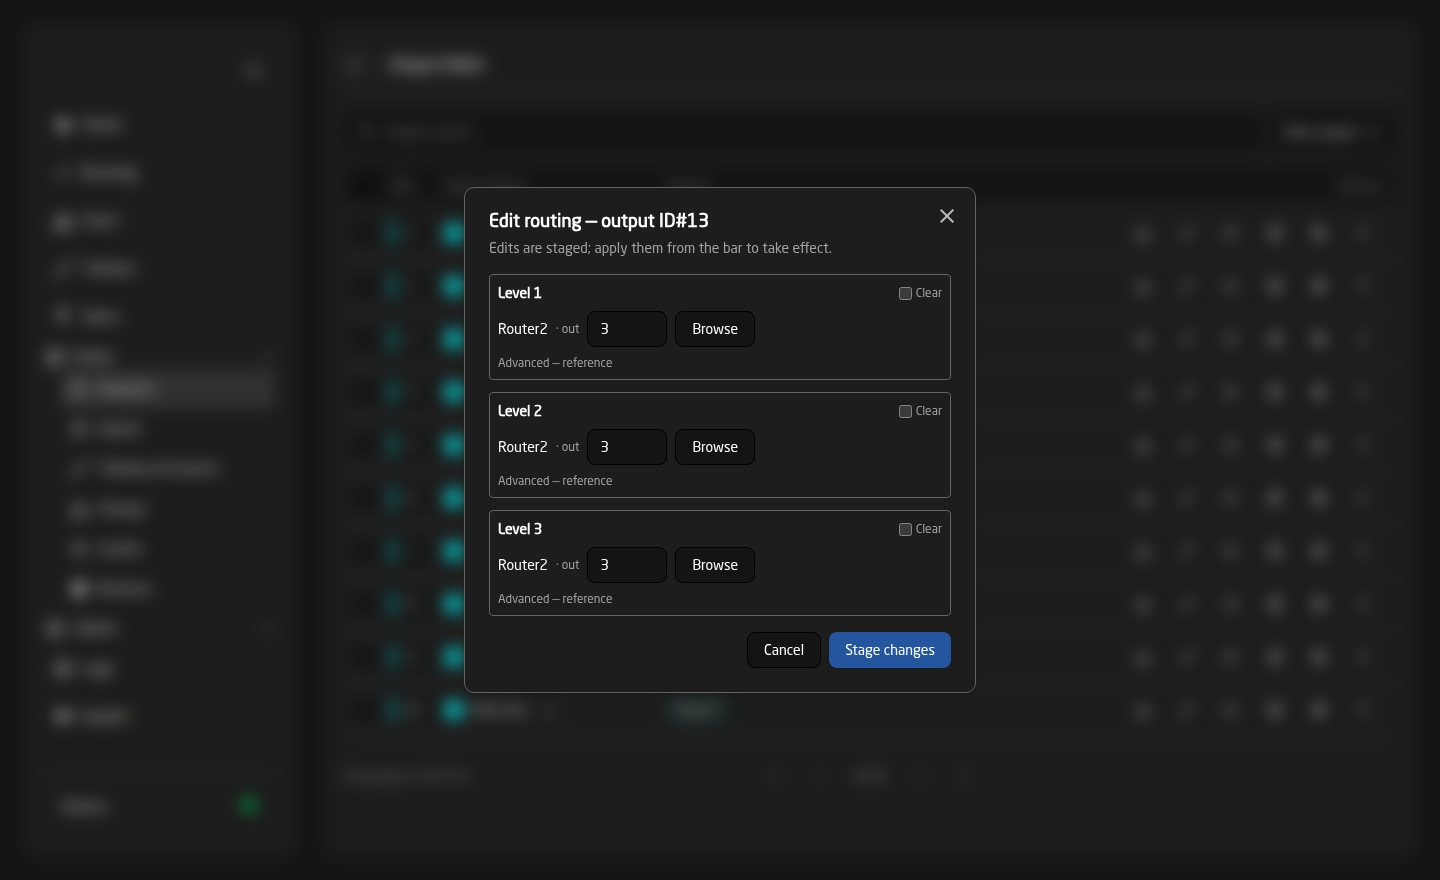Focus the Level 3 out number field

627,565
